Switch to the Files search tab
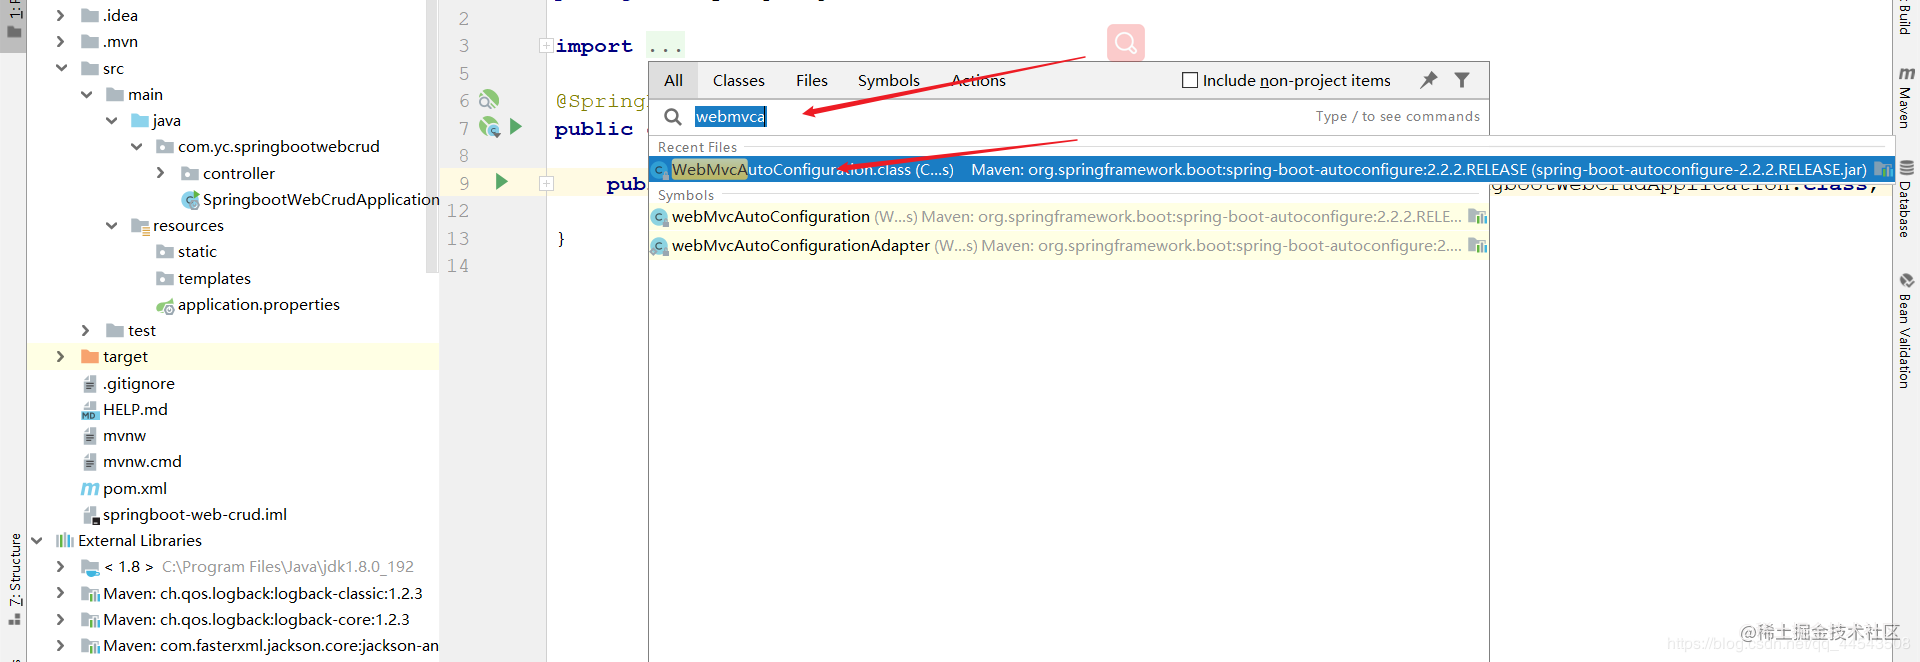 click(x=811, y=80)
